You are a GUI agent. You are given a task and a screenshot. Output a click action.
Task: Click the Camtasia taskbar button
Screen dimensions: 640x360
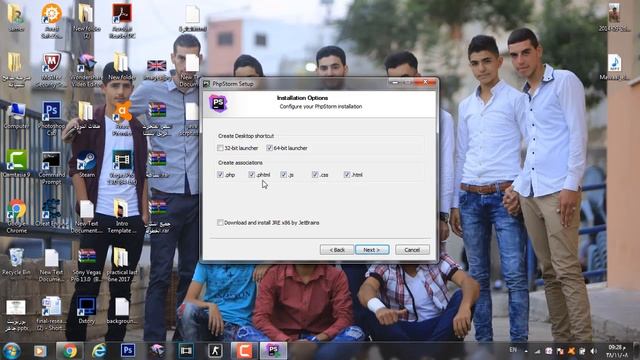tap(244, 351)
